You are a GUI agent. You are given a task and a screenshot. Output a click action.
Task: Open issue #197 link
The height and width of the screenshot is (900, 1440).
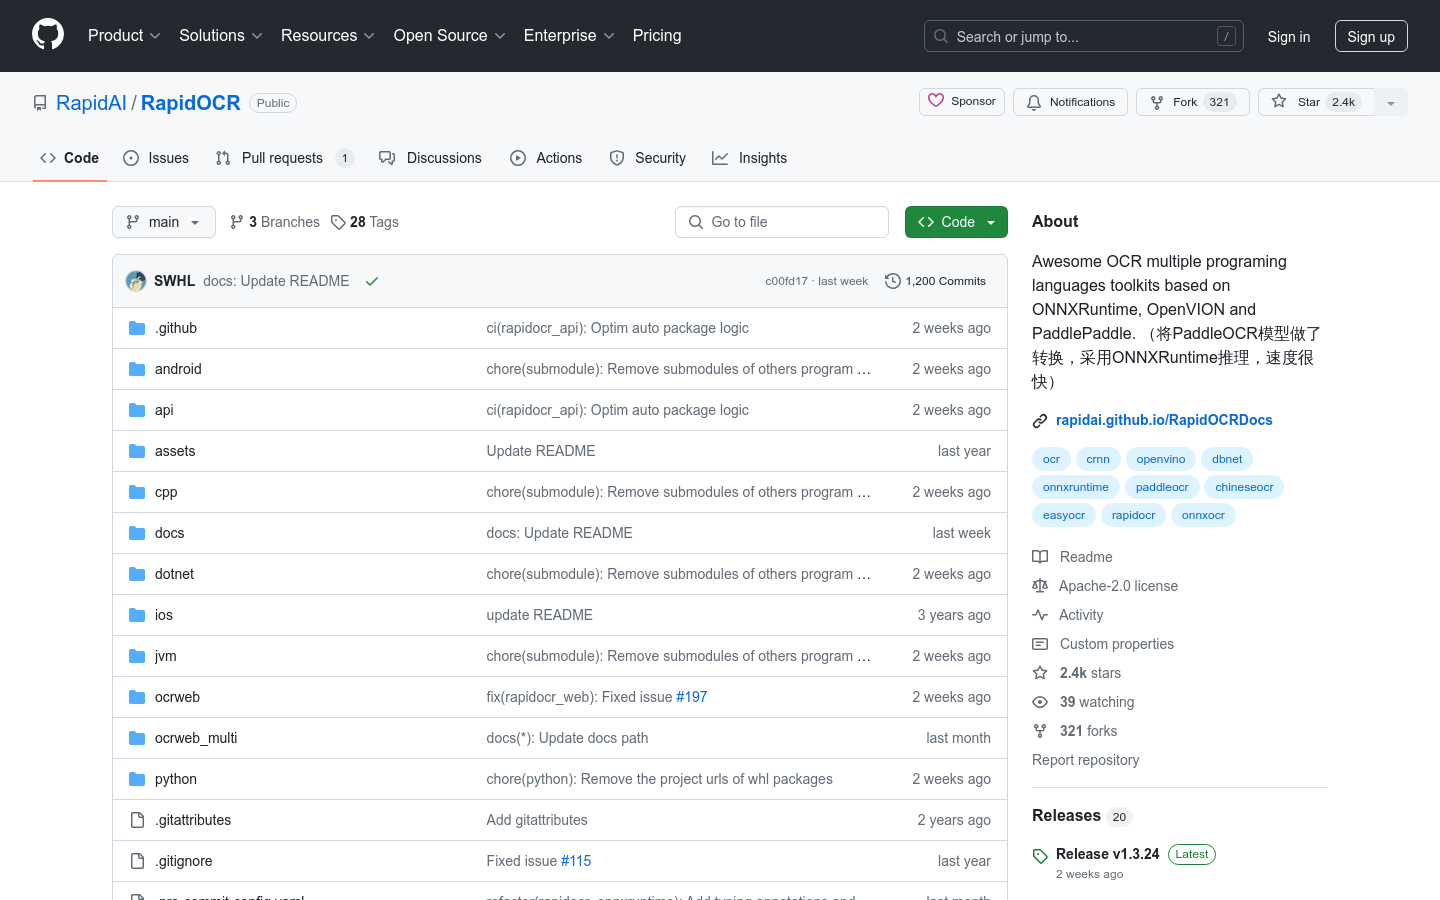click(x=691, y=697)
